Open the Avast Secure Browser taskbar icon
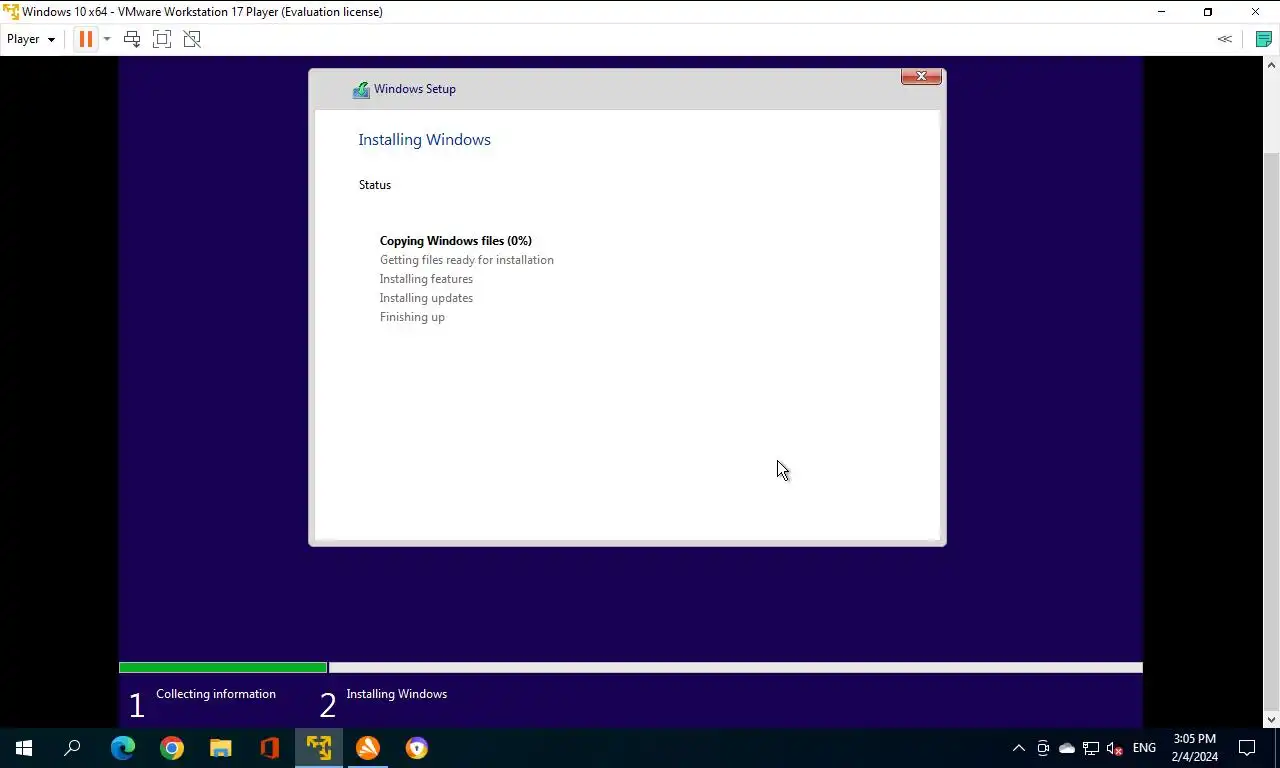The height and width of the screenshot is (768, 1280). 417,748
